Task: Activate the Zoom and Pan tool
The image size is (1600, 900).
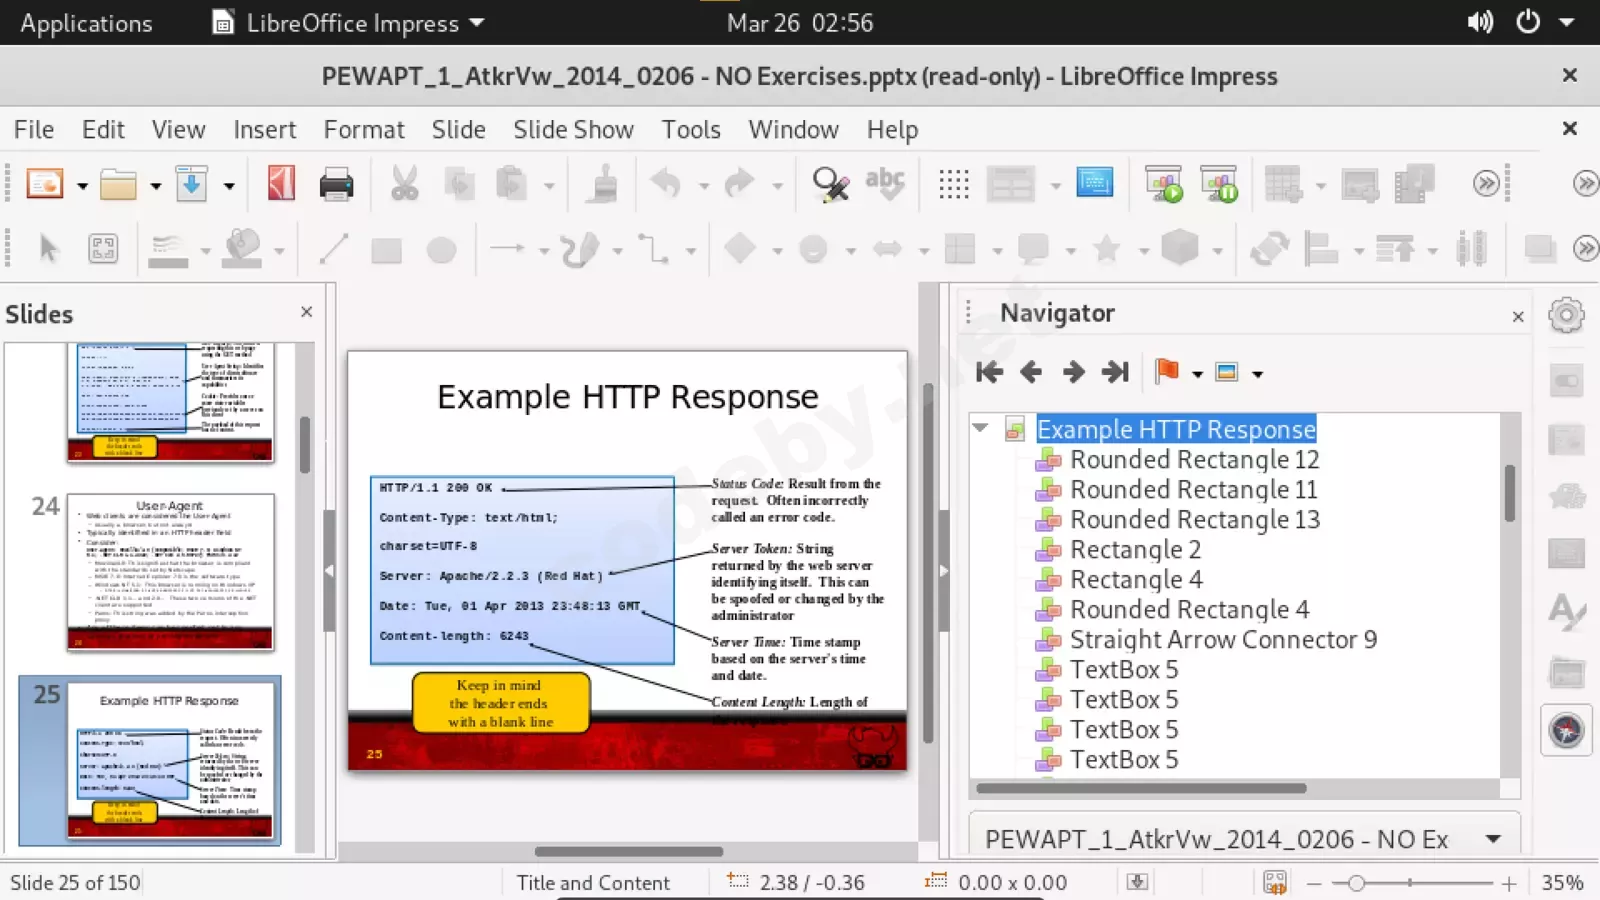Action: click(103, 248)
